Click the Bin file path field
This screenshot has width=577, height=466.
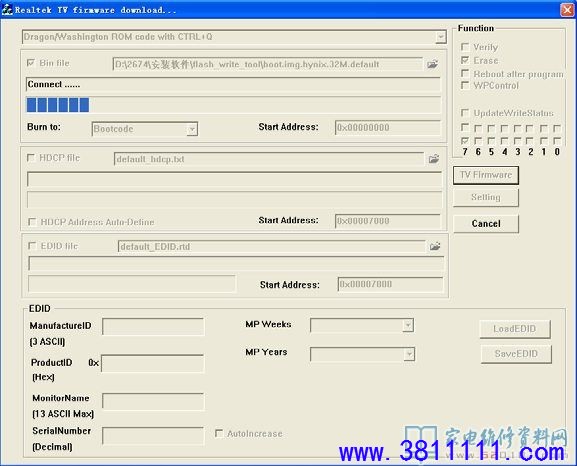[268, 64]
